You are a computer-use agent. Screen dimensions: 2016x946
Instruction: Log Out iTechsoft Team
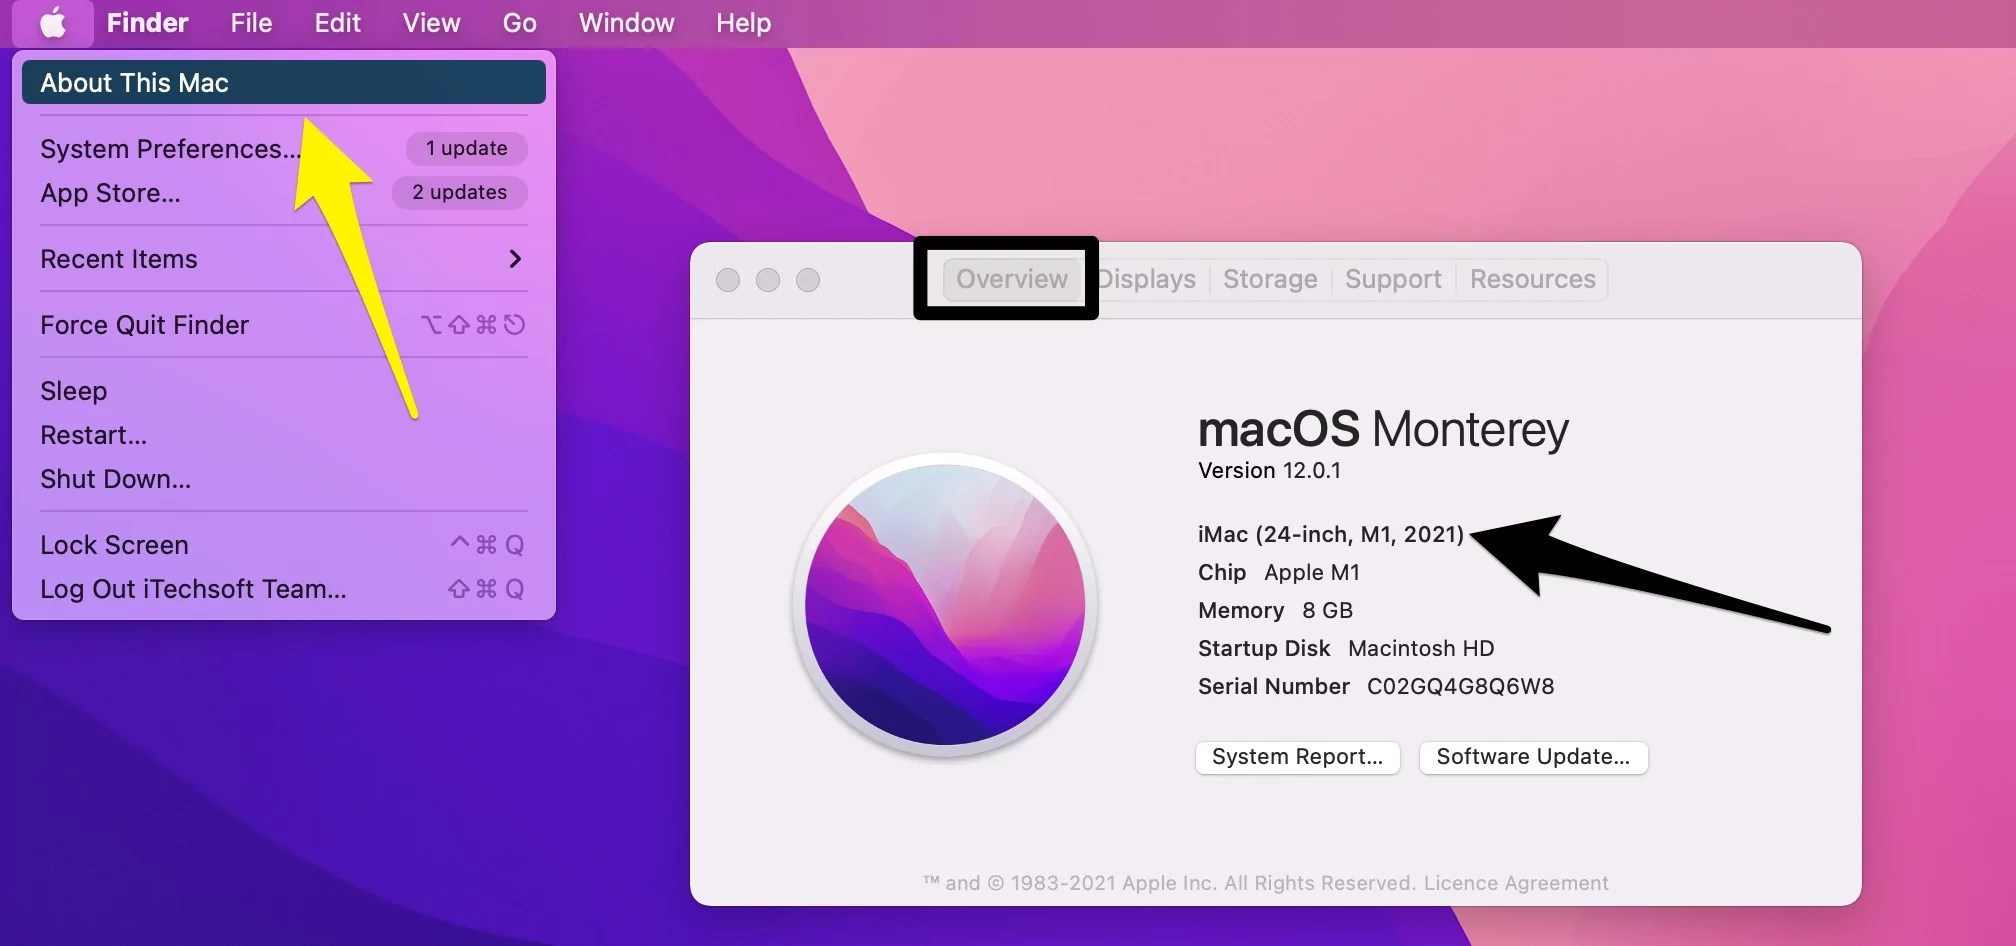pos(193,589)
